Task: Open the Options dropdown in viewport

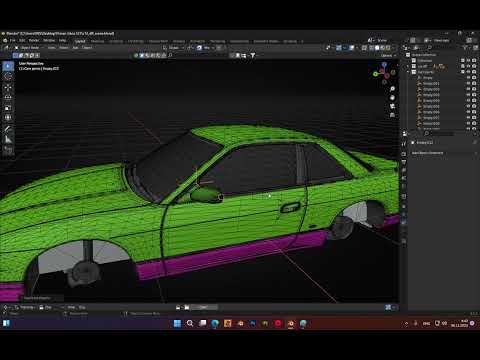Action: [388, 55]
